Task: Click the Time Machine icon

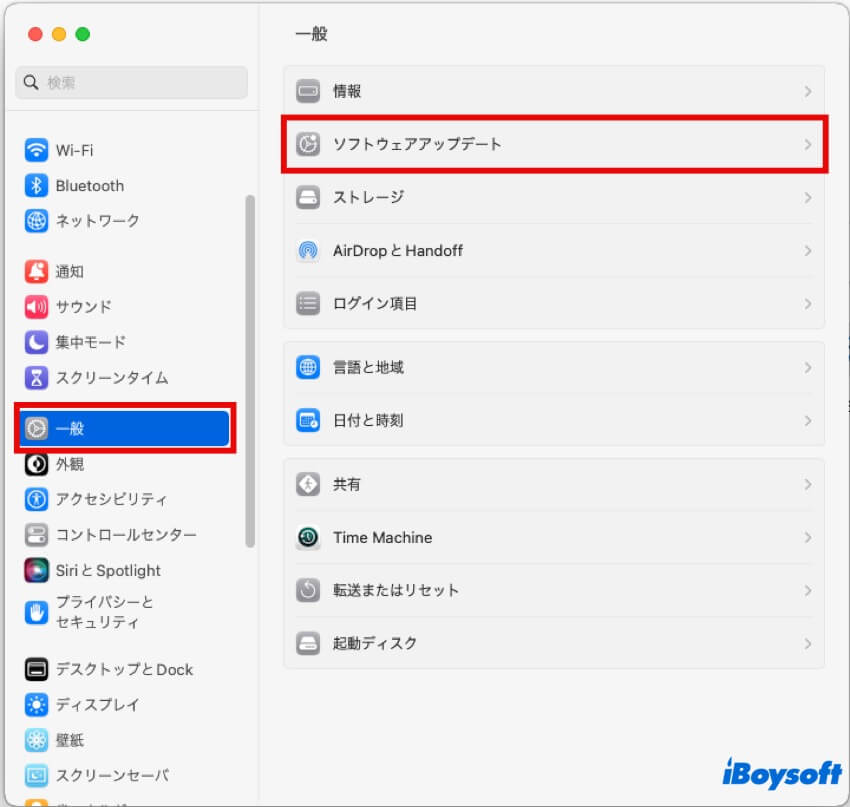Action: pyautogui.click(x=308, y=537)
